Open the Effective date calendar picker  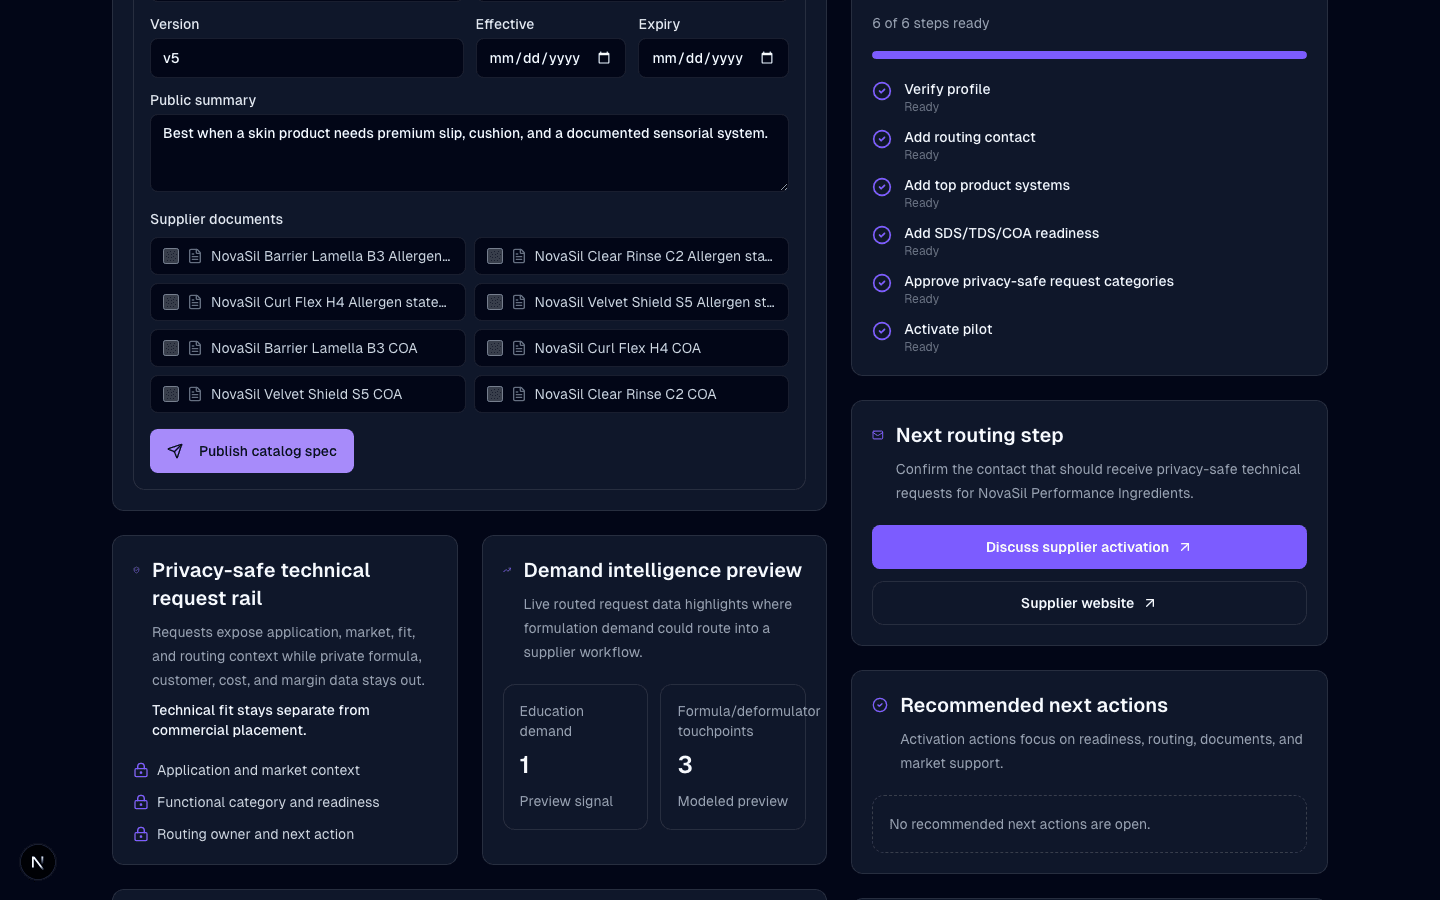tap(604, 58)
